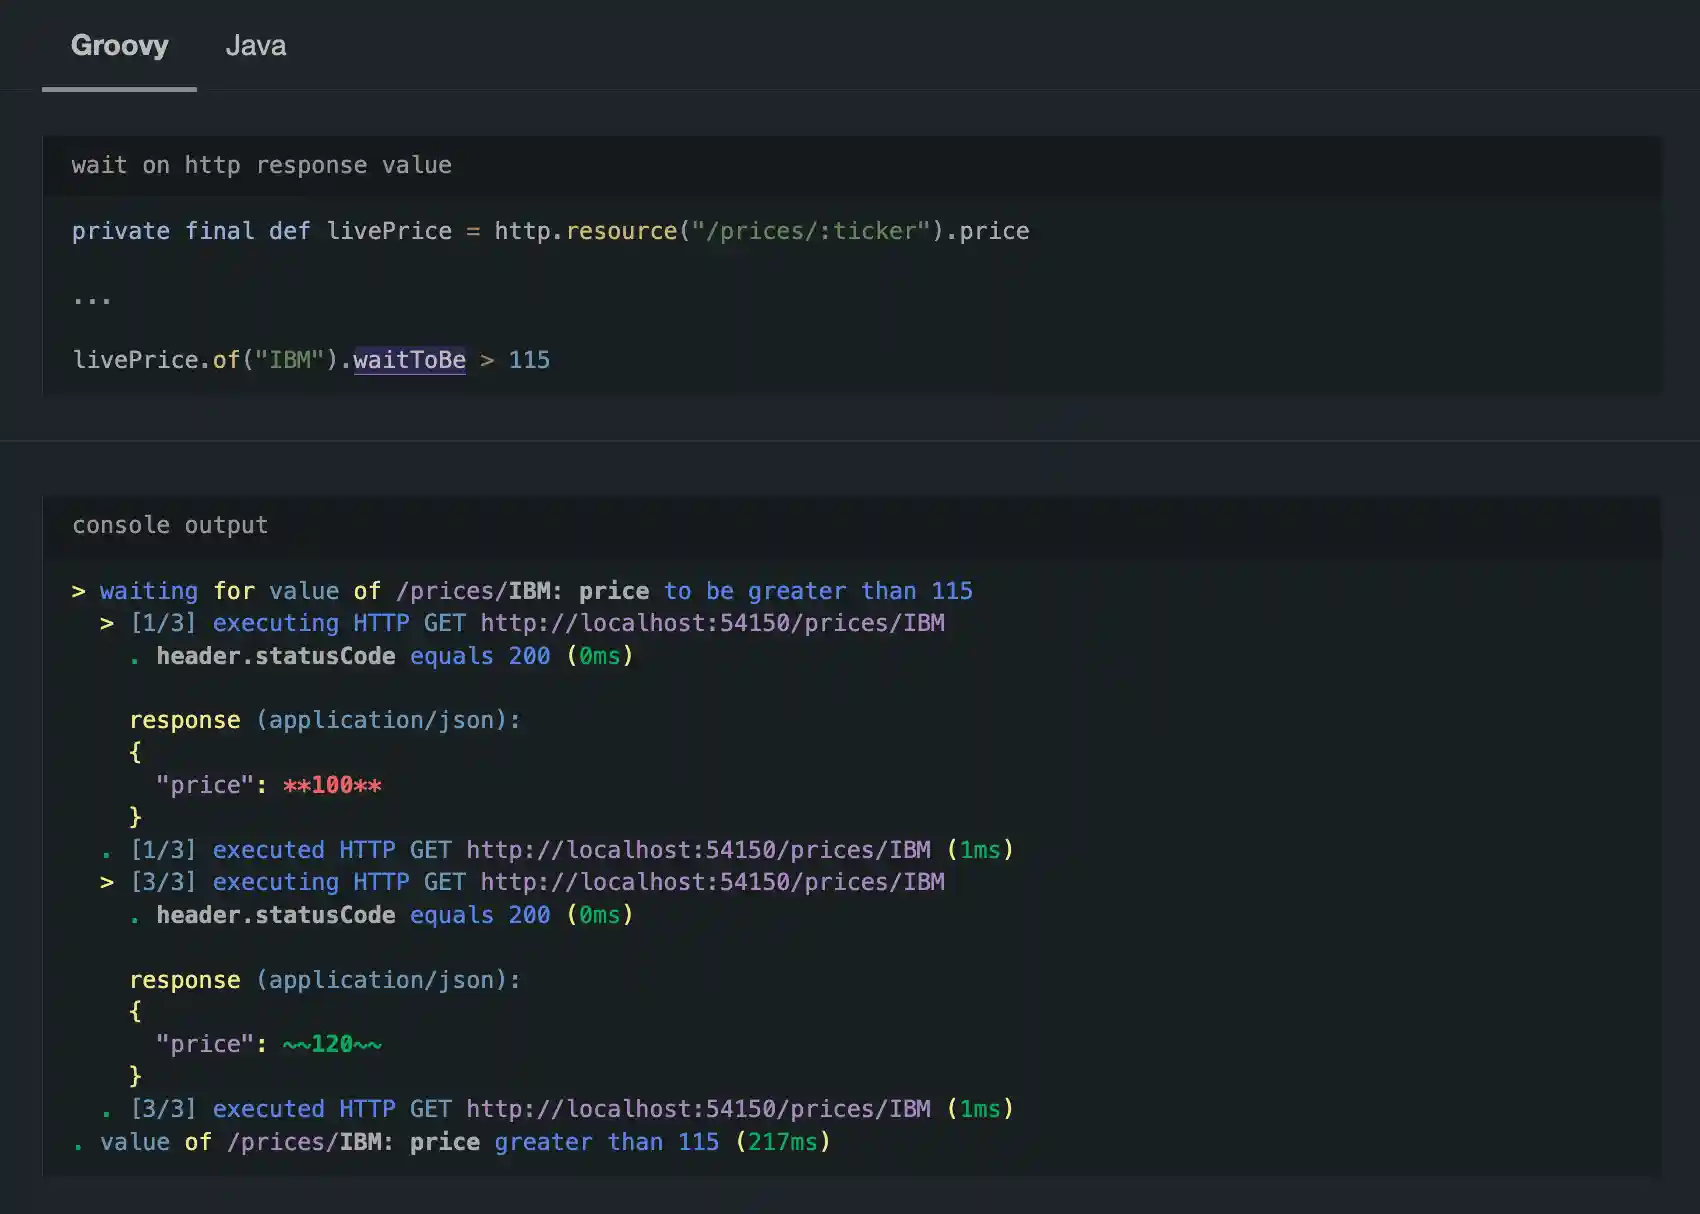Click the console output header
Image resolution: width=1700 pixels, height=1214 pixels.
[x=170, y=524]
